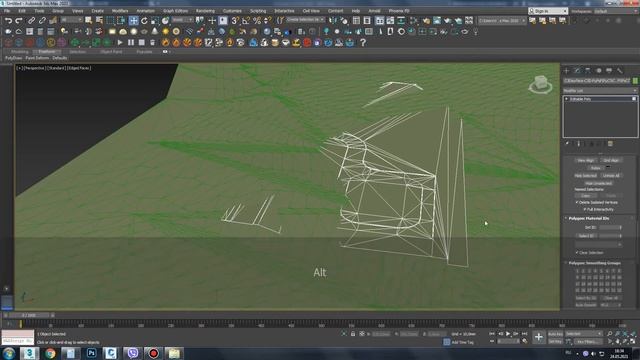
Task: Click the Stop square icon in toolbar
Action: (141, 42)
